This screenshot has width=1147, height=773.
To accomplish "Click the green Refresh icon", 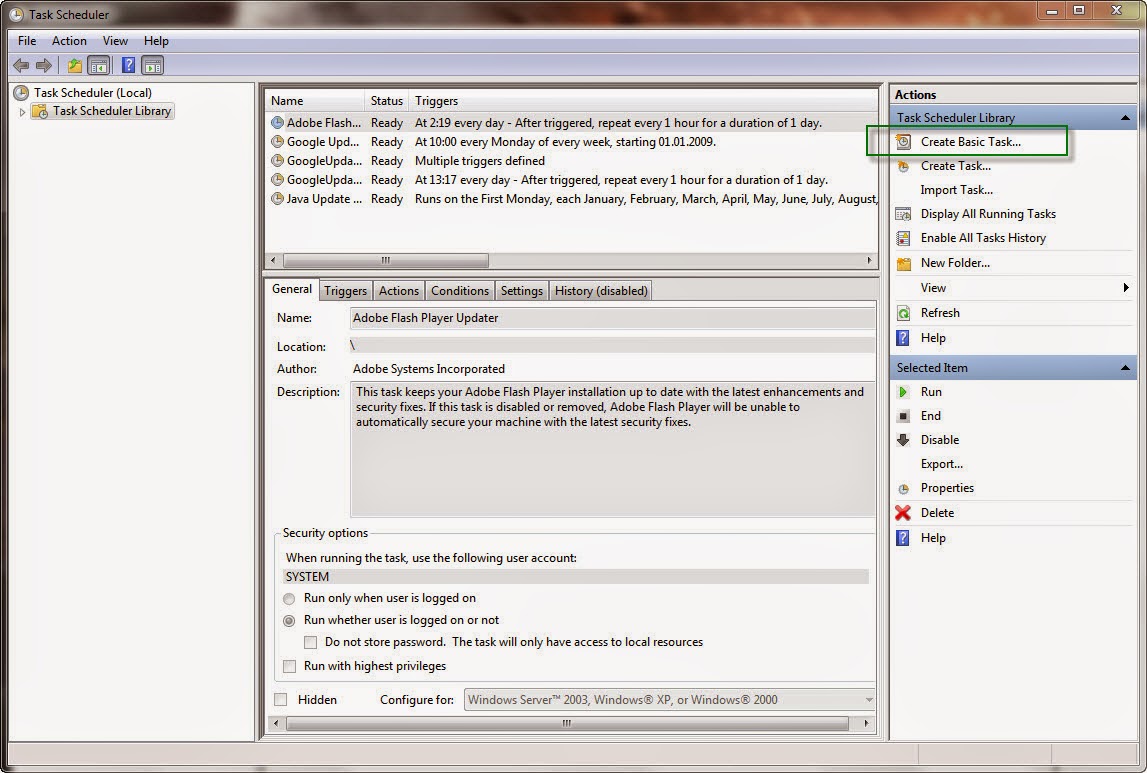I will click(x=903, y=313).
